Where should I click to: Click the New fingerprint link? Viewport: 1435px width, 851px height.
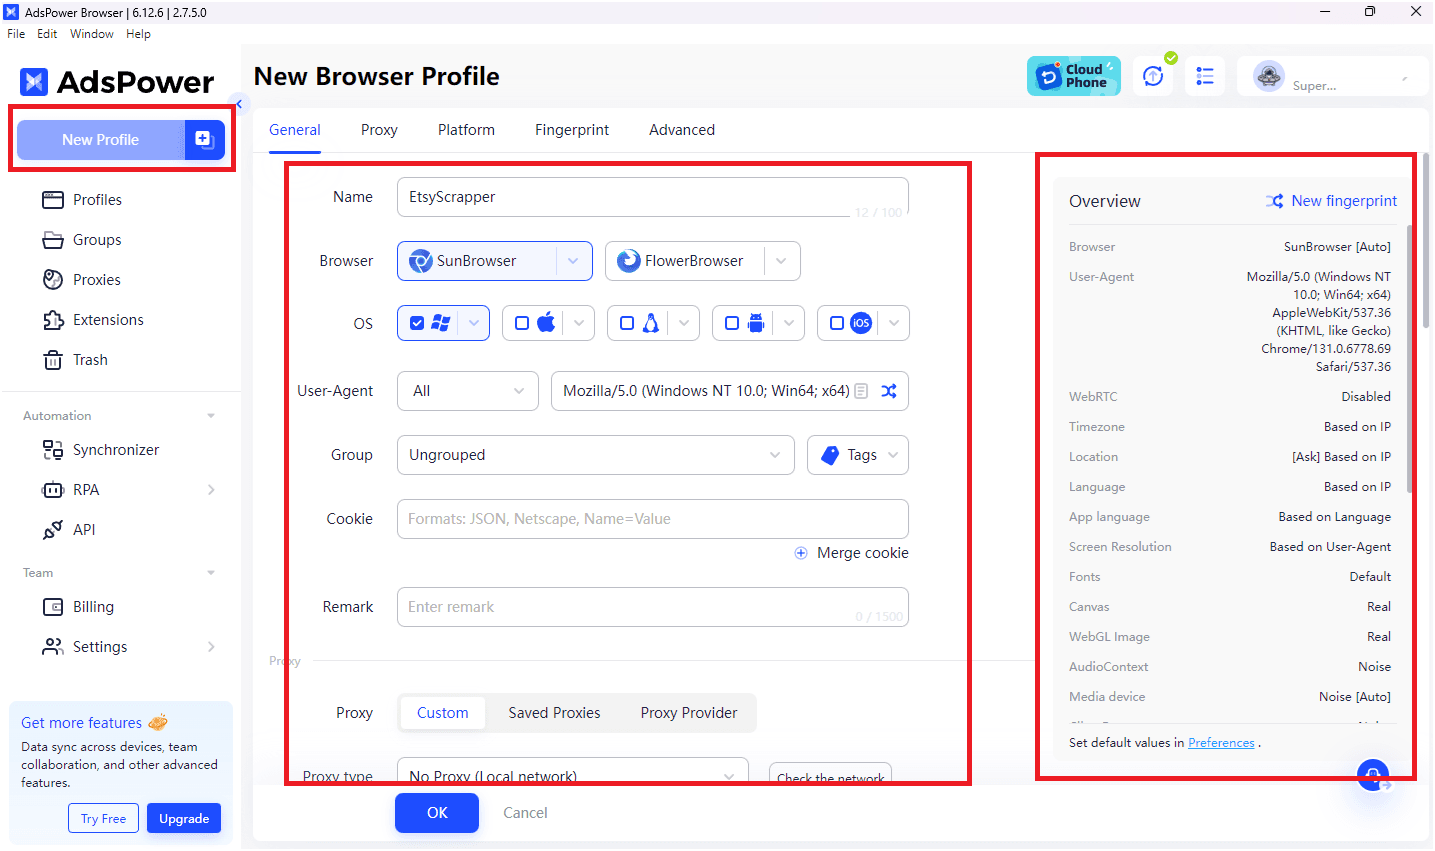[1343, 201]
